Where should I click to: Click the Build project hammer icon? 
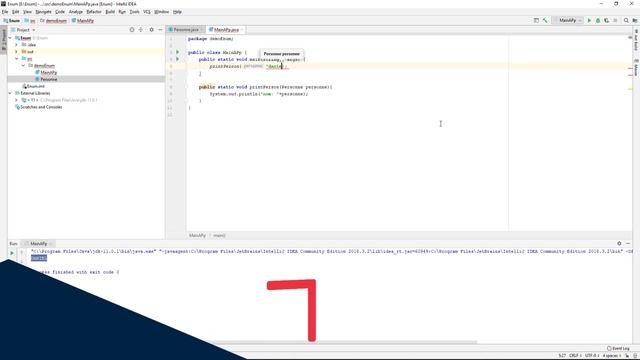[545, 20]
